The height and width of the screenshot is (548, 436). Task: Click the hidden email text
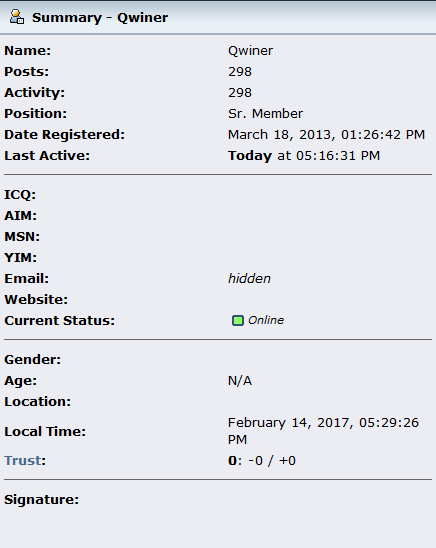[249, 279]
